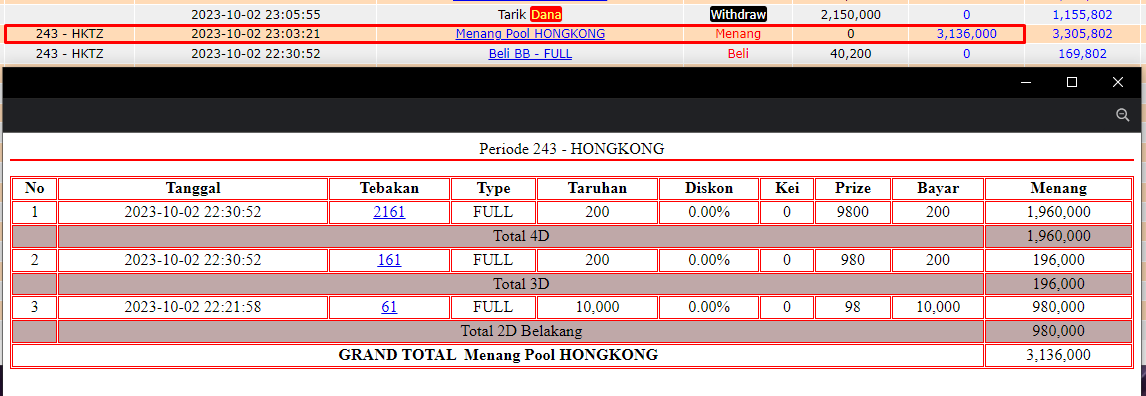The image size is (1146, 396).
Task: Click the Prize column header
Action: (x=853, y=189)
